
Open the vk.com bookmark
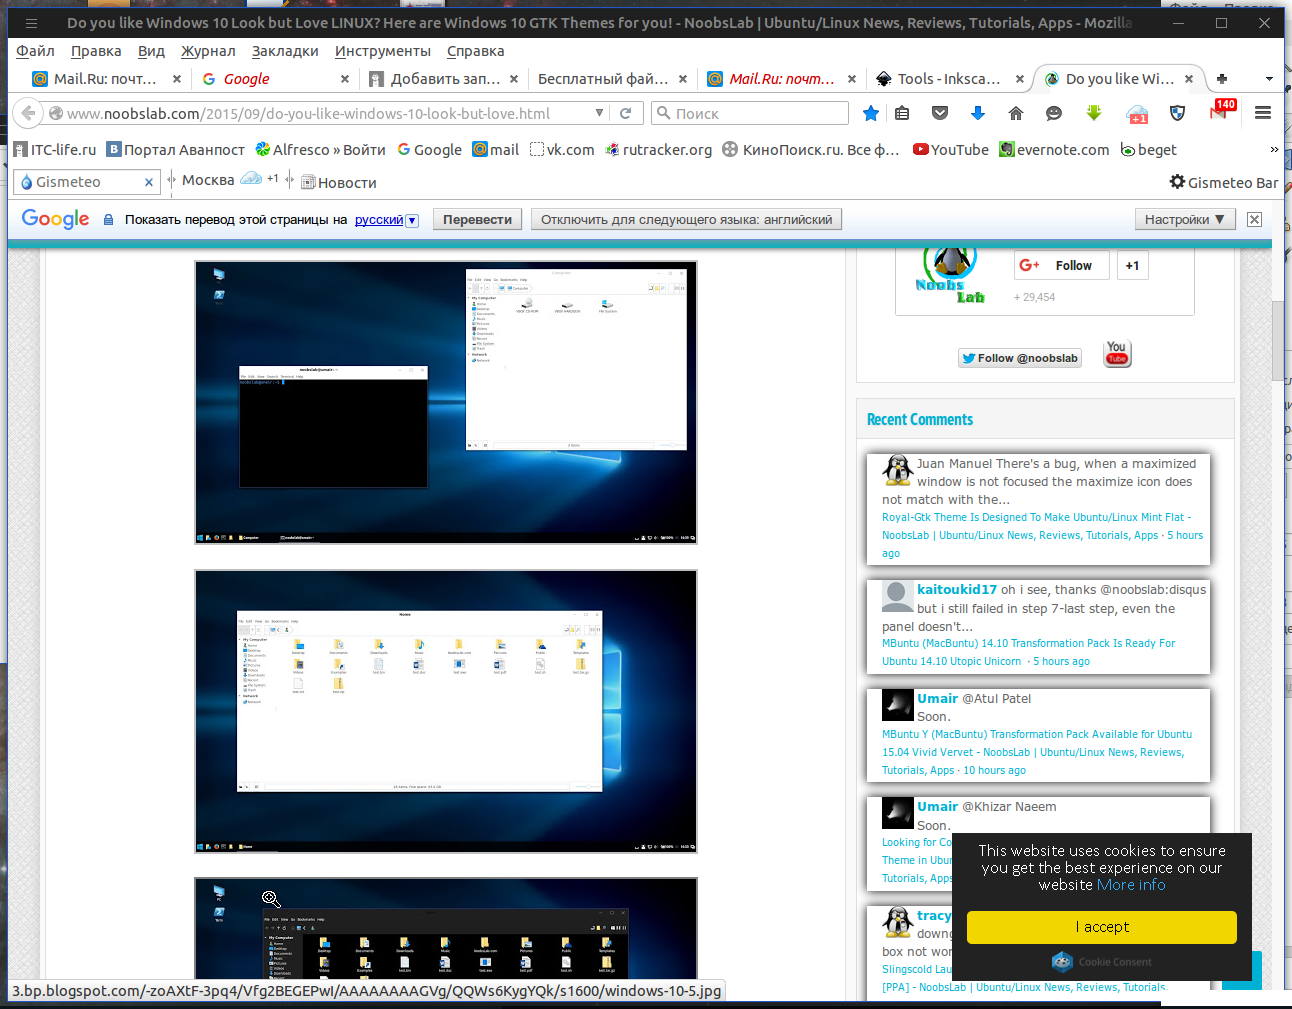562,150
